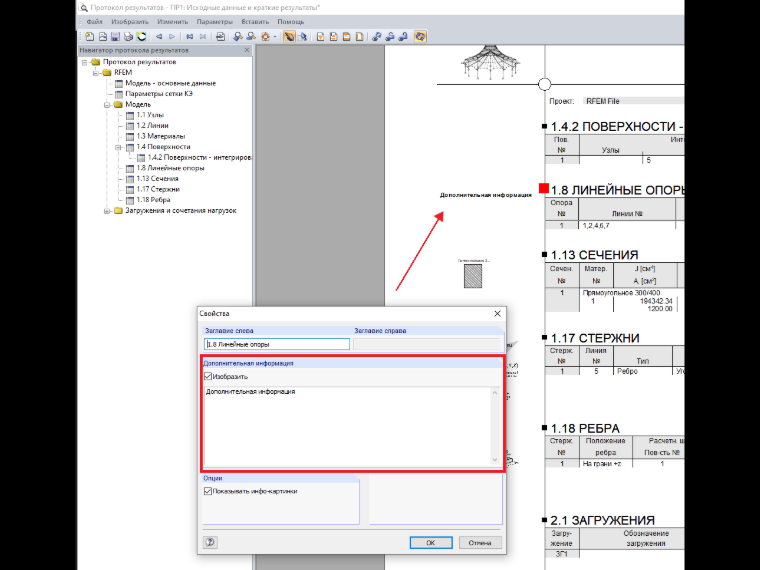Click the 1.8 ЛИНЕЙНЫЕ ОПОРЫ heading on page
Viewport: 760px width, 570px height.
click(x=618, y=190)
